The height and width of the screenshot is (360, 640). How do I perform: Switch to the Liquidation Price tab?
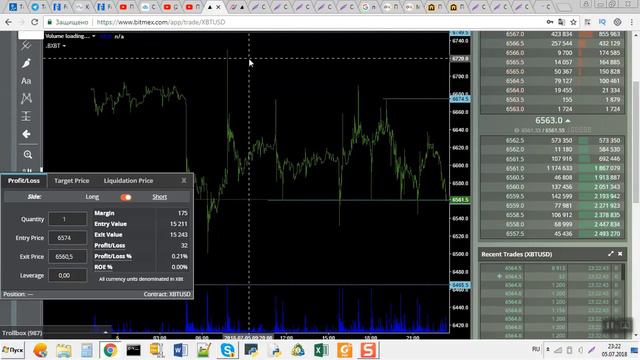click(128, 180)
